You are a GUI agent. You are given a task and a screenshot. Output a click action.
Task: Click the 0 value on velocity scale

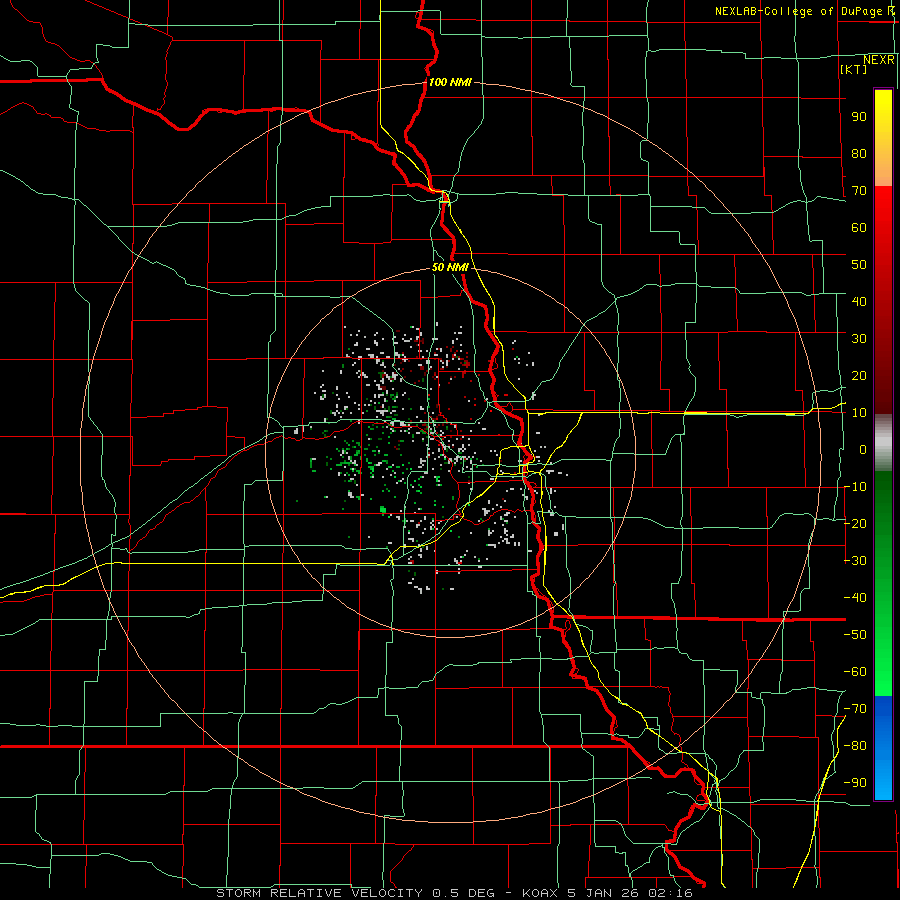point(863,450)
